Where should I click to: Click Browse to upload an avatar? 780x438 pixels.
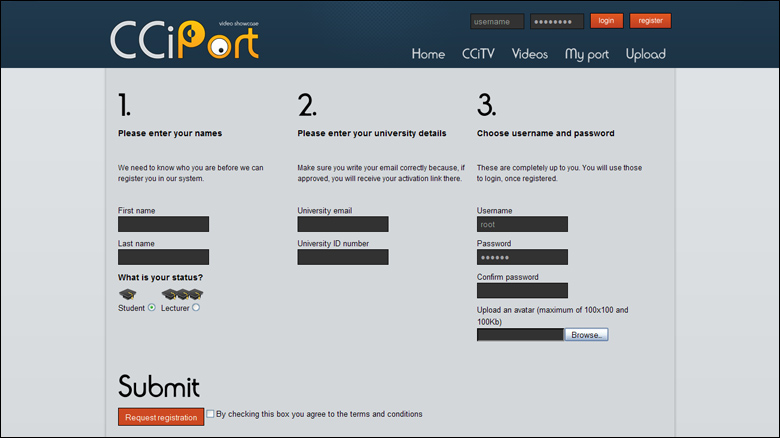[587, 334]
